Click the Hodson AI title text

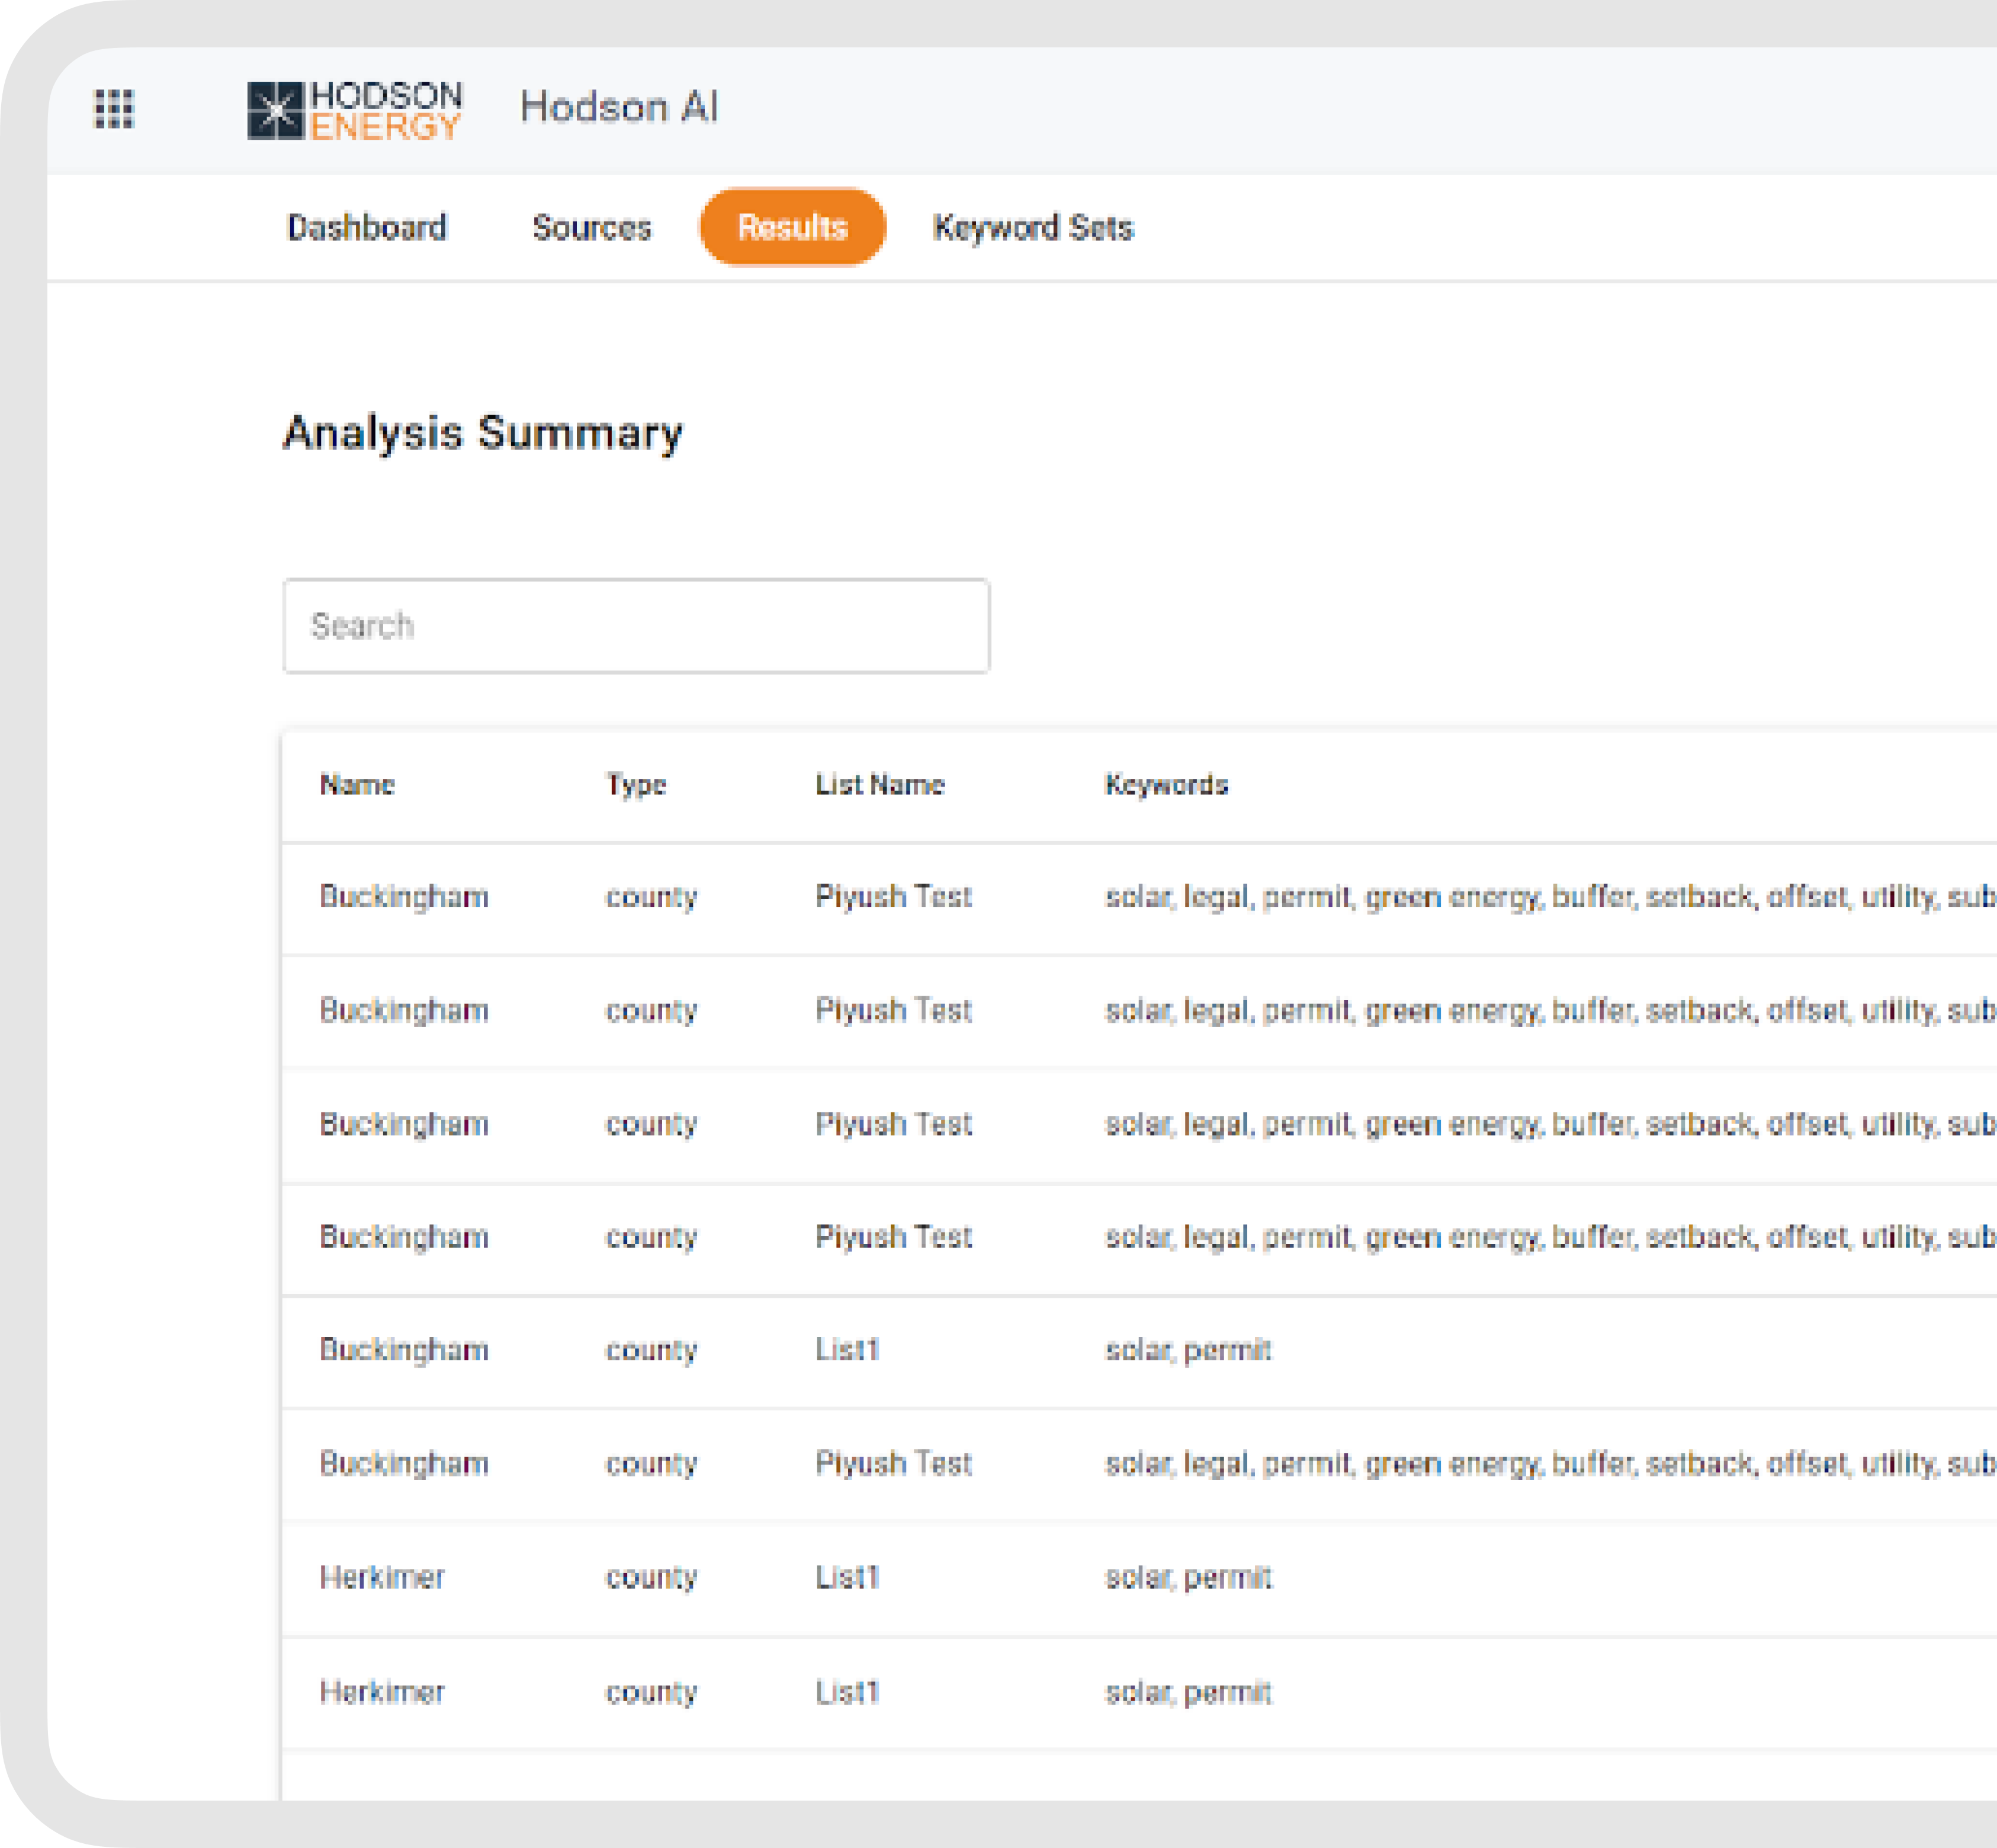[x=619, y=107]
